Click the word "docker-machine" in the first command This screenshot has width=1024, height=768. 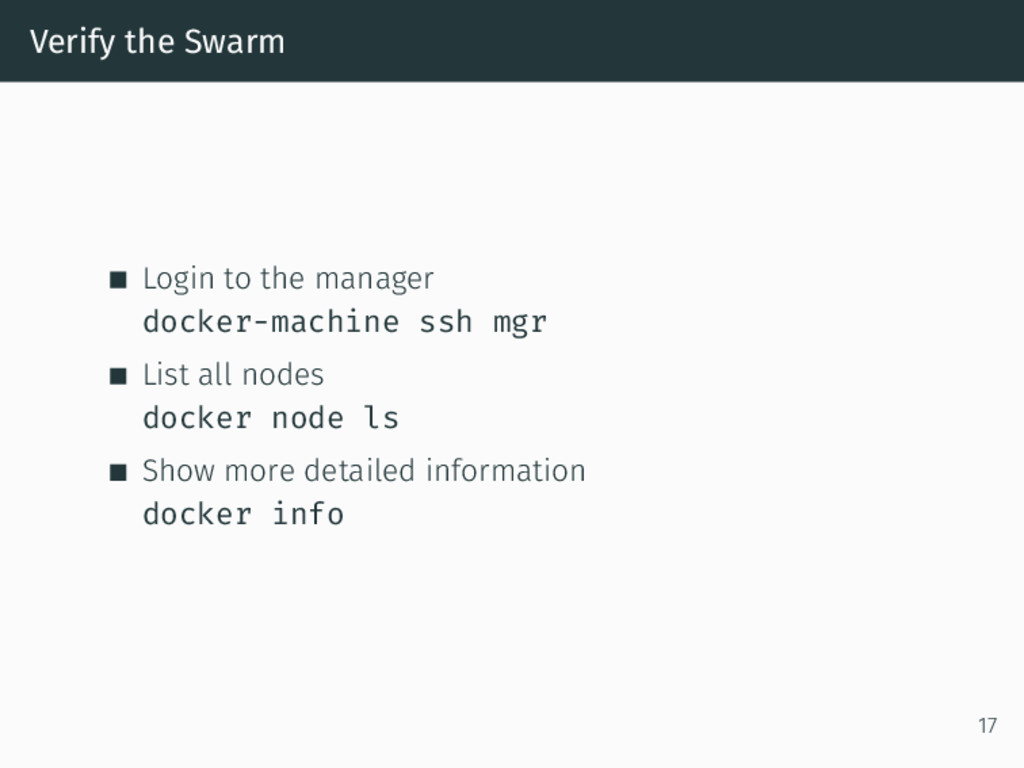point(271,323)
